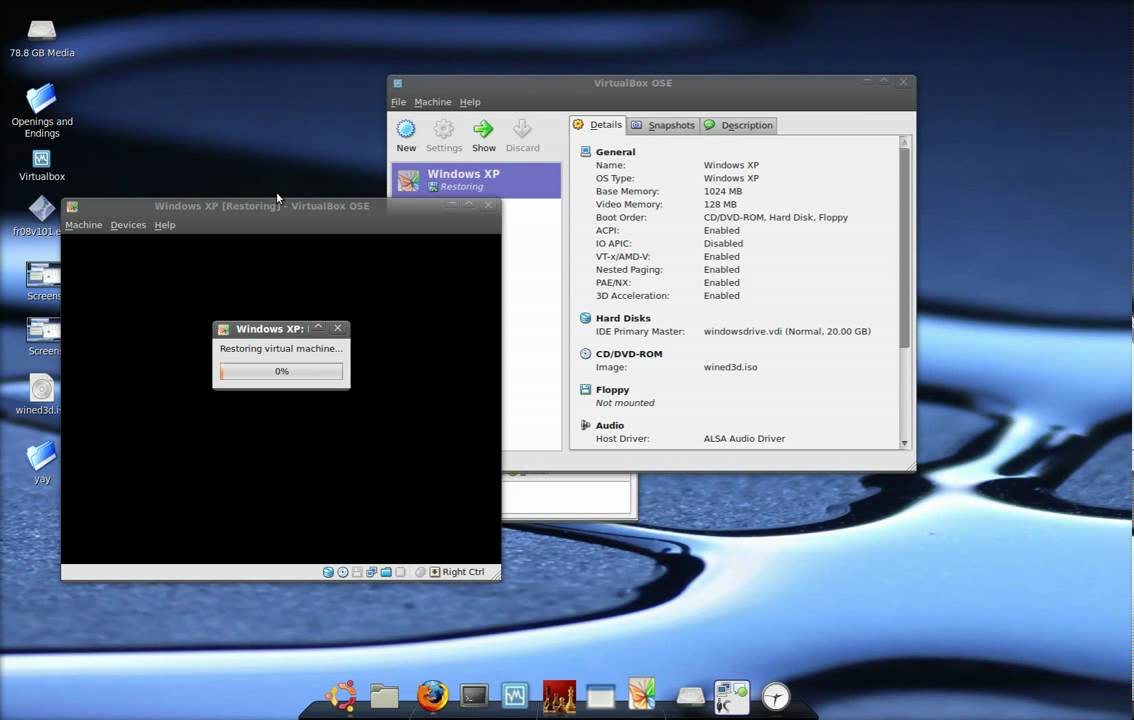Click the 'CD/DVD-ROM, Hard Disk, Floppy' boot order text
This screenshot has height=720, width=1134.
(x=775, y=218)
